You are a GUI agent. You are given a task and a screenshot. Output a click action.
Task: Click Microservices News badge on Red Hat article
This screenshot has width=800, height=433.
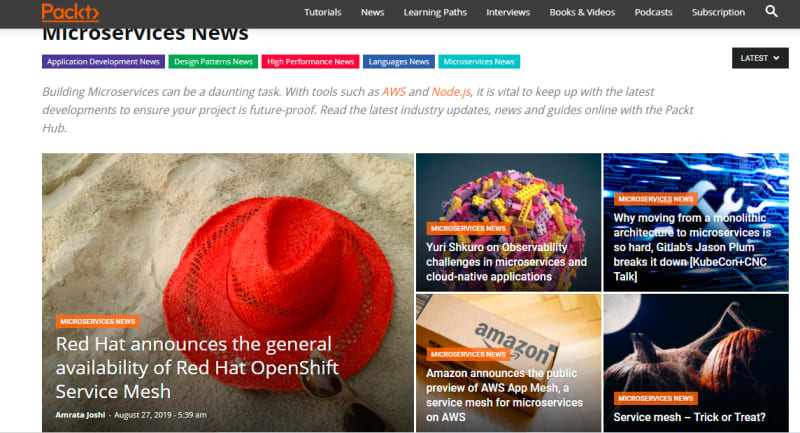[x=97, y=322]
